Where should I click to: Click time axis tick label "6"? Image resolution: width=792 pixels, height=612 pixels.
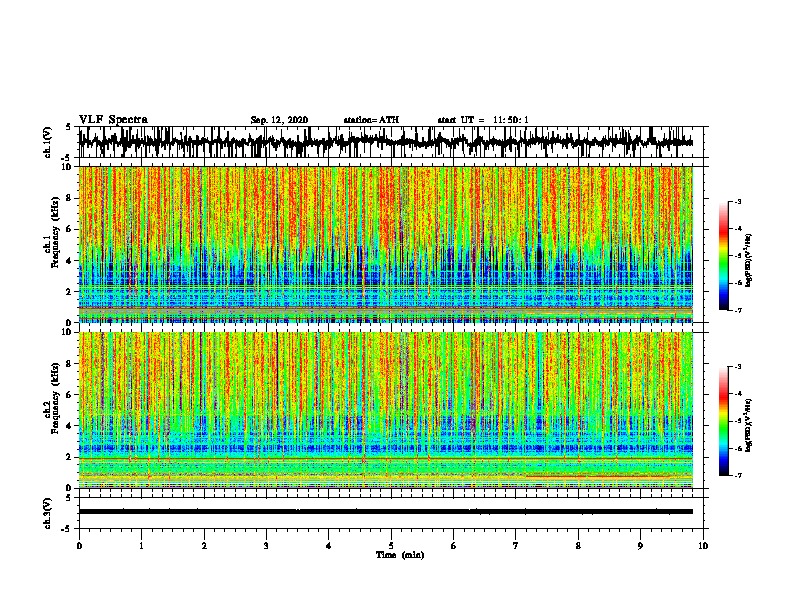click(x=454, y=545)
